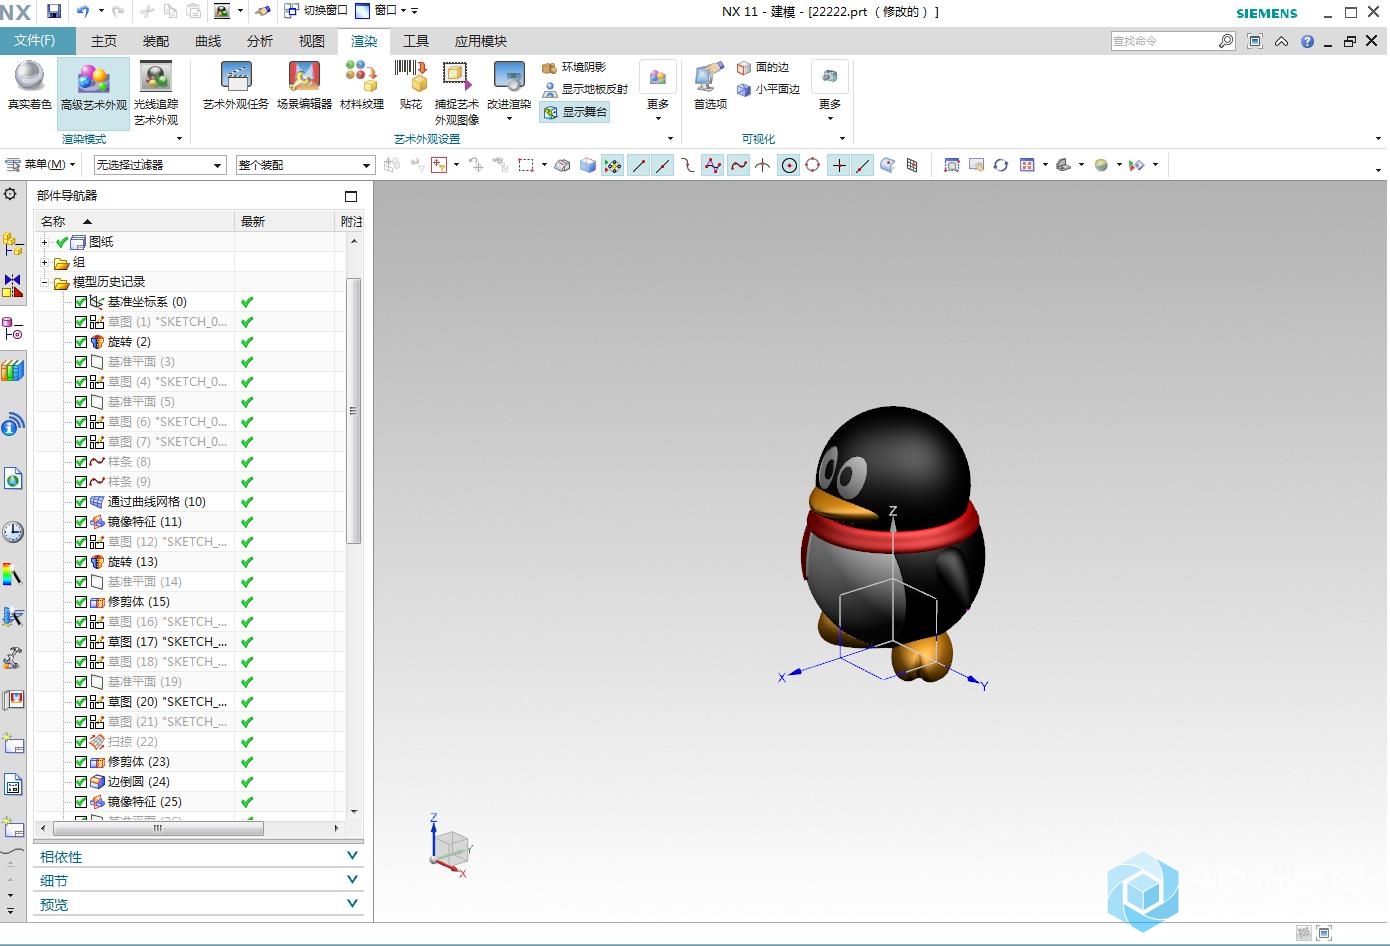
Task: Toggle checkbox for 镜像特征 (25)
Action: tap(81, 802)
